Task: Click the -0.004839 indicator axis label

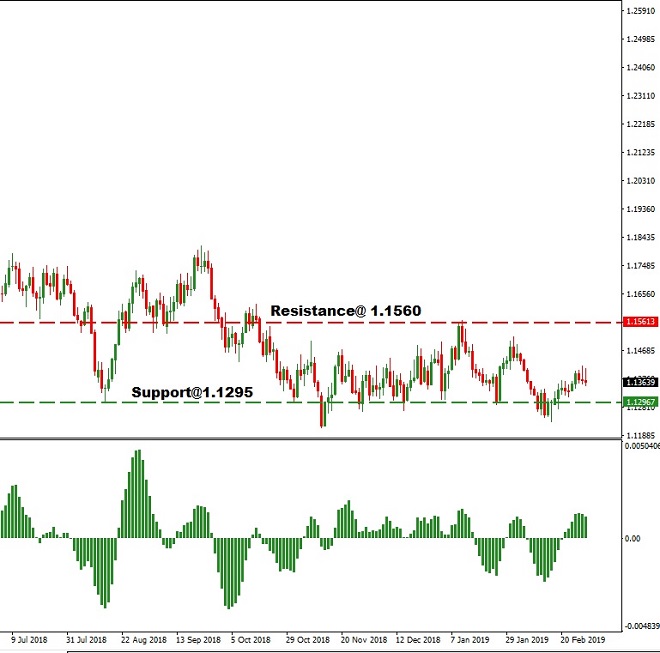Action: [x=641, y=626]
